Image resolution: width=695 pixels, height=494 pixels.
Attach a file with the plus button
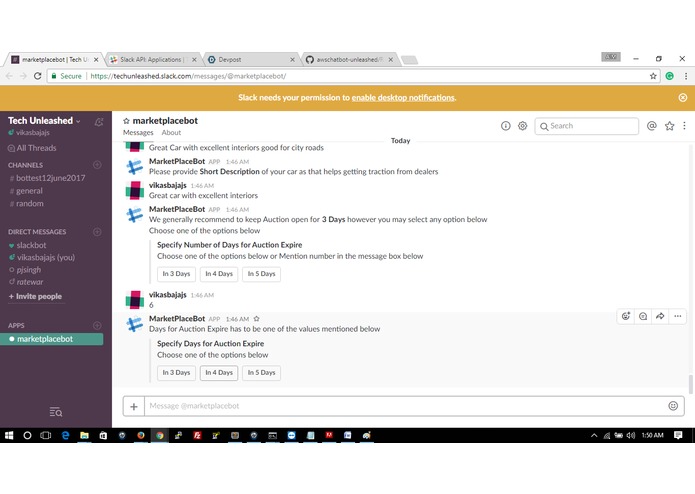click(x=134, y=406)
